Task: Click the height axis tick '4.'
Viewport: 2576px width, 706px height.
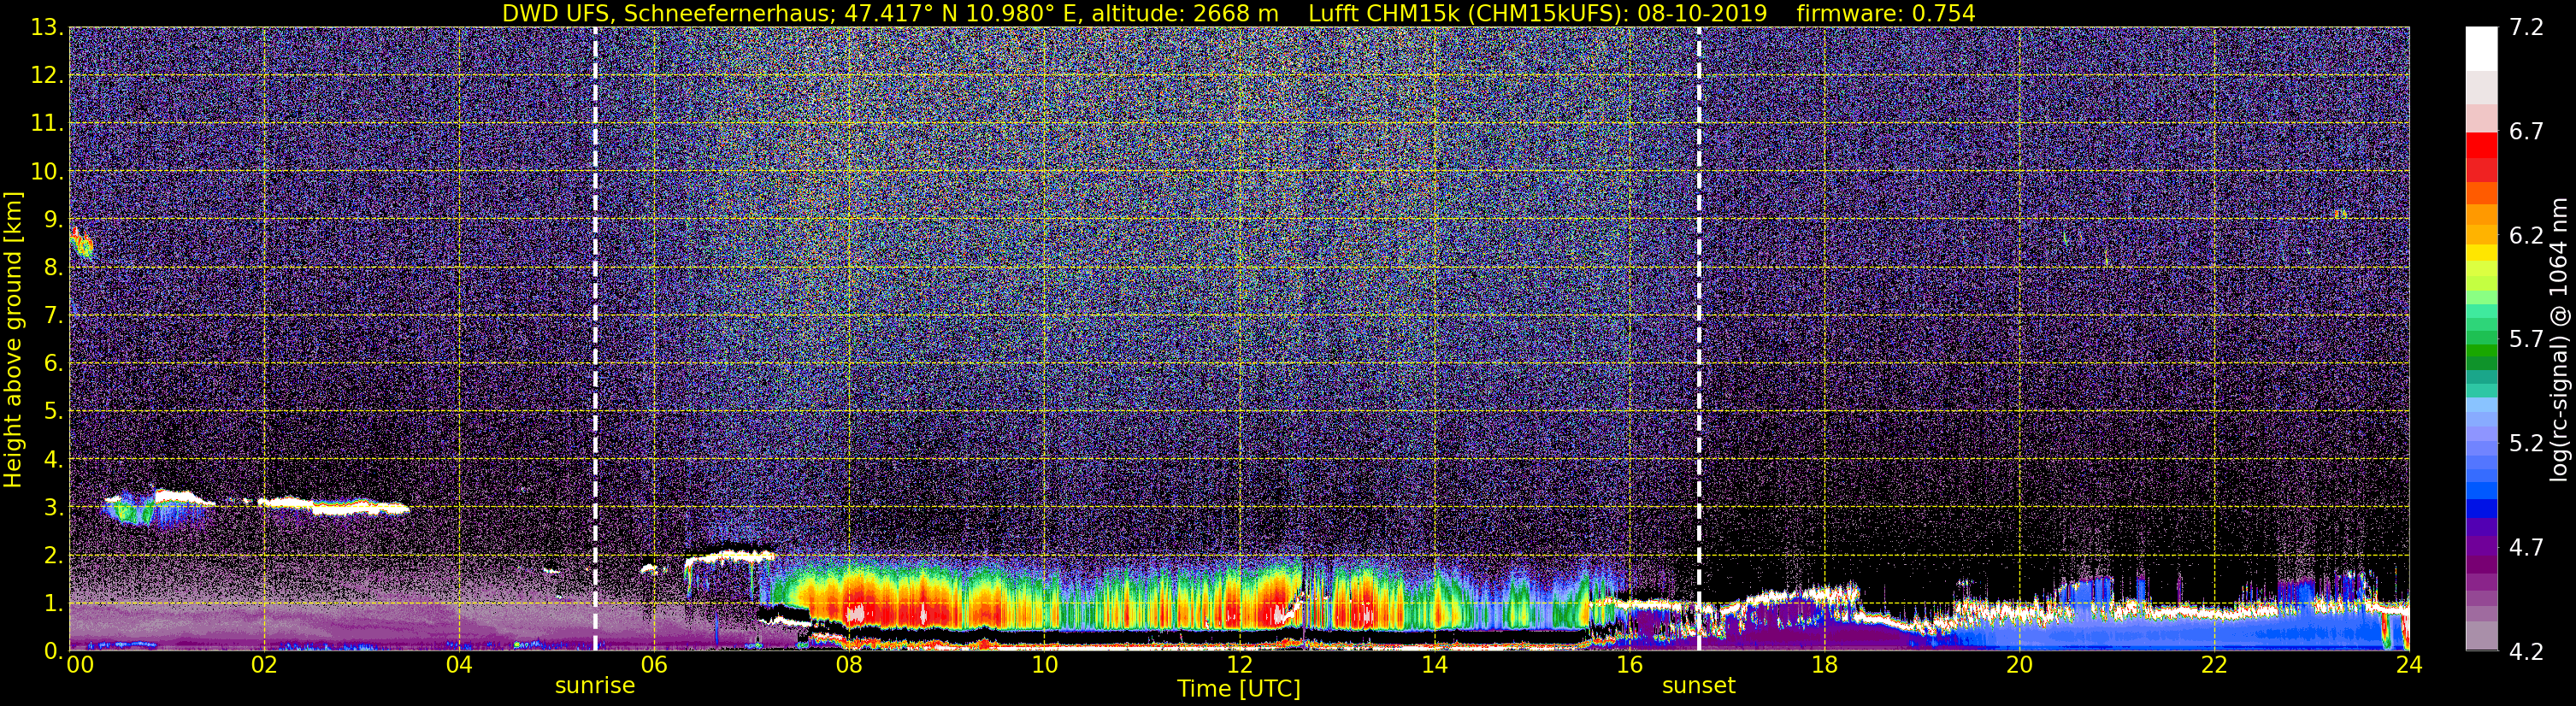Action: click(53, 459)
